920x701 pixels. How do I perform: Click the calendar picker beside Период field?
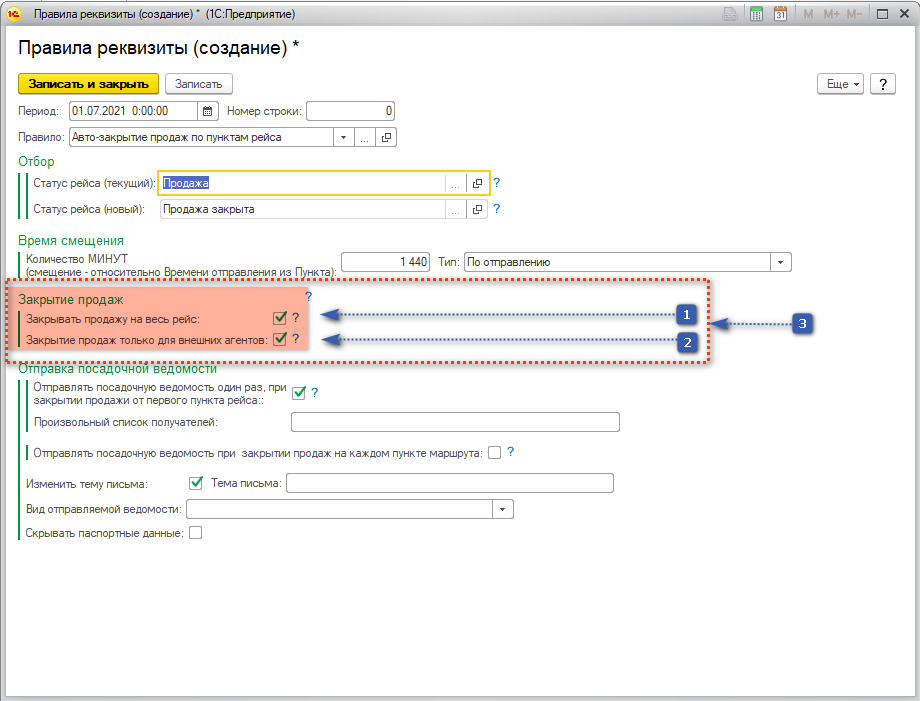point(208,111)
